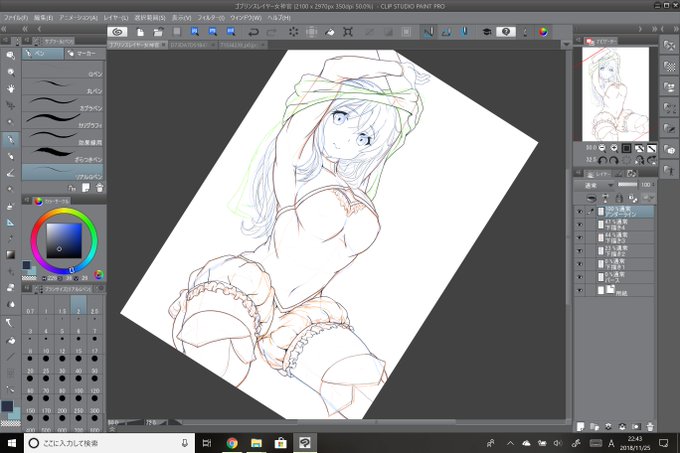The width and height of the screenshot is (680, 453).
Task: Select the 丸ペン sub tool
Action: point(62,87)
